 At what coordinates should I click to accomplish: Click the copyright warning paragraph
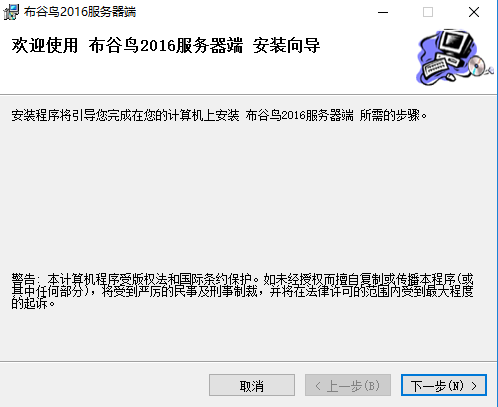tap(242, 291)
